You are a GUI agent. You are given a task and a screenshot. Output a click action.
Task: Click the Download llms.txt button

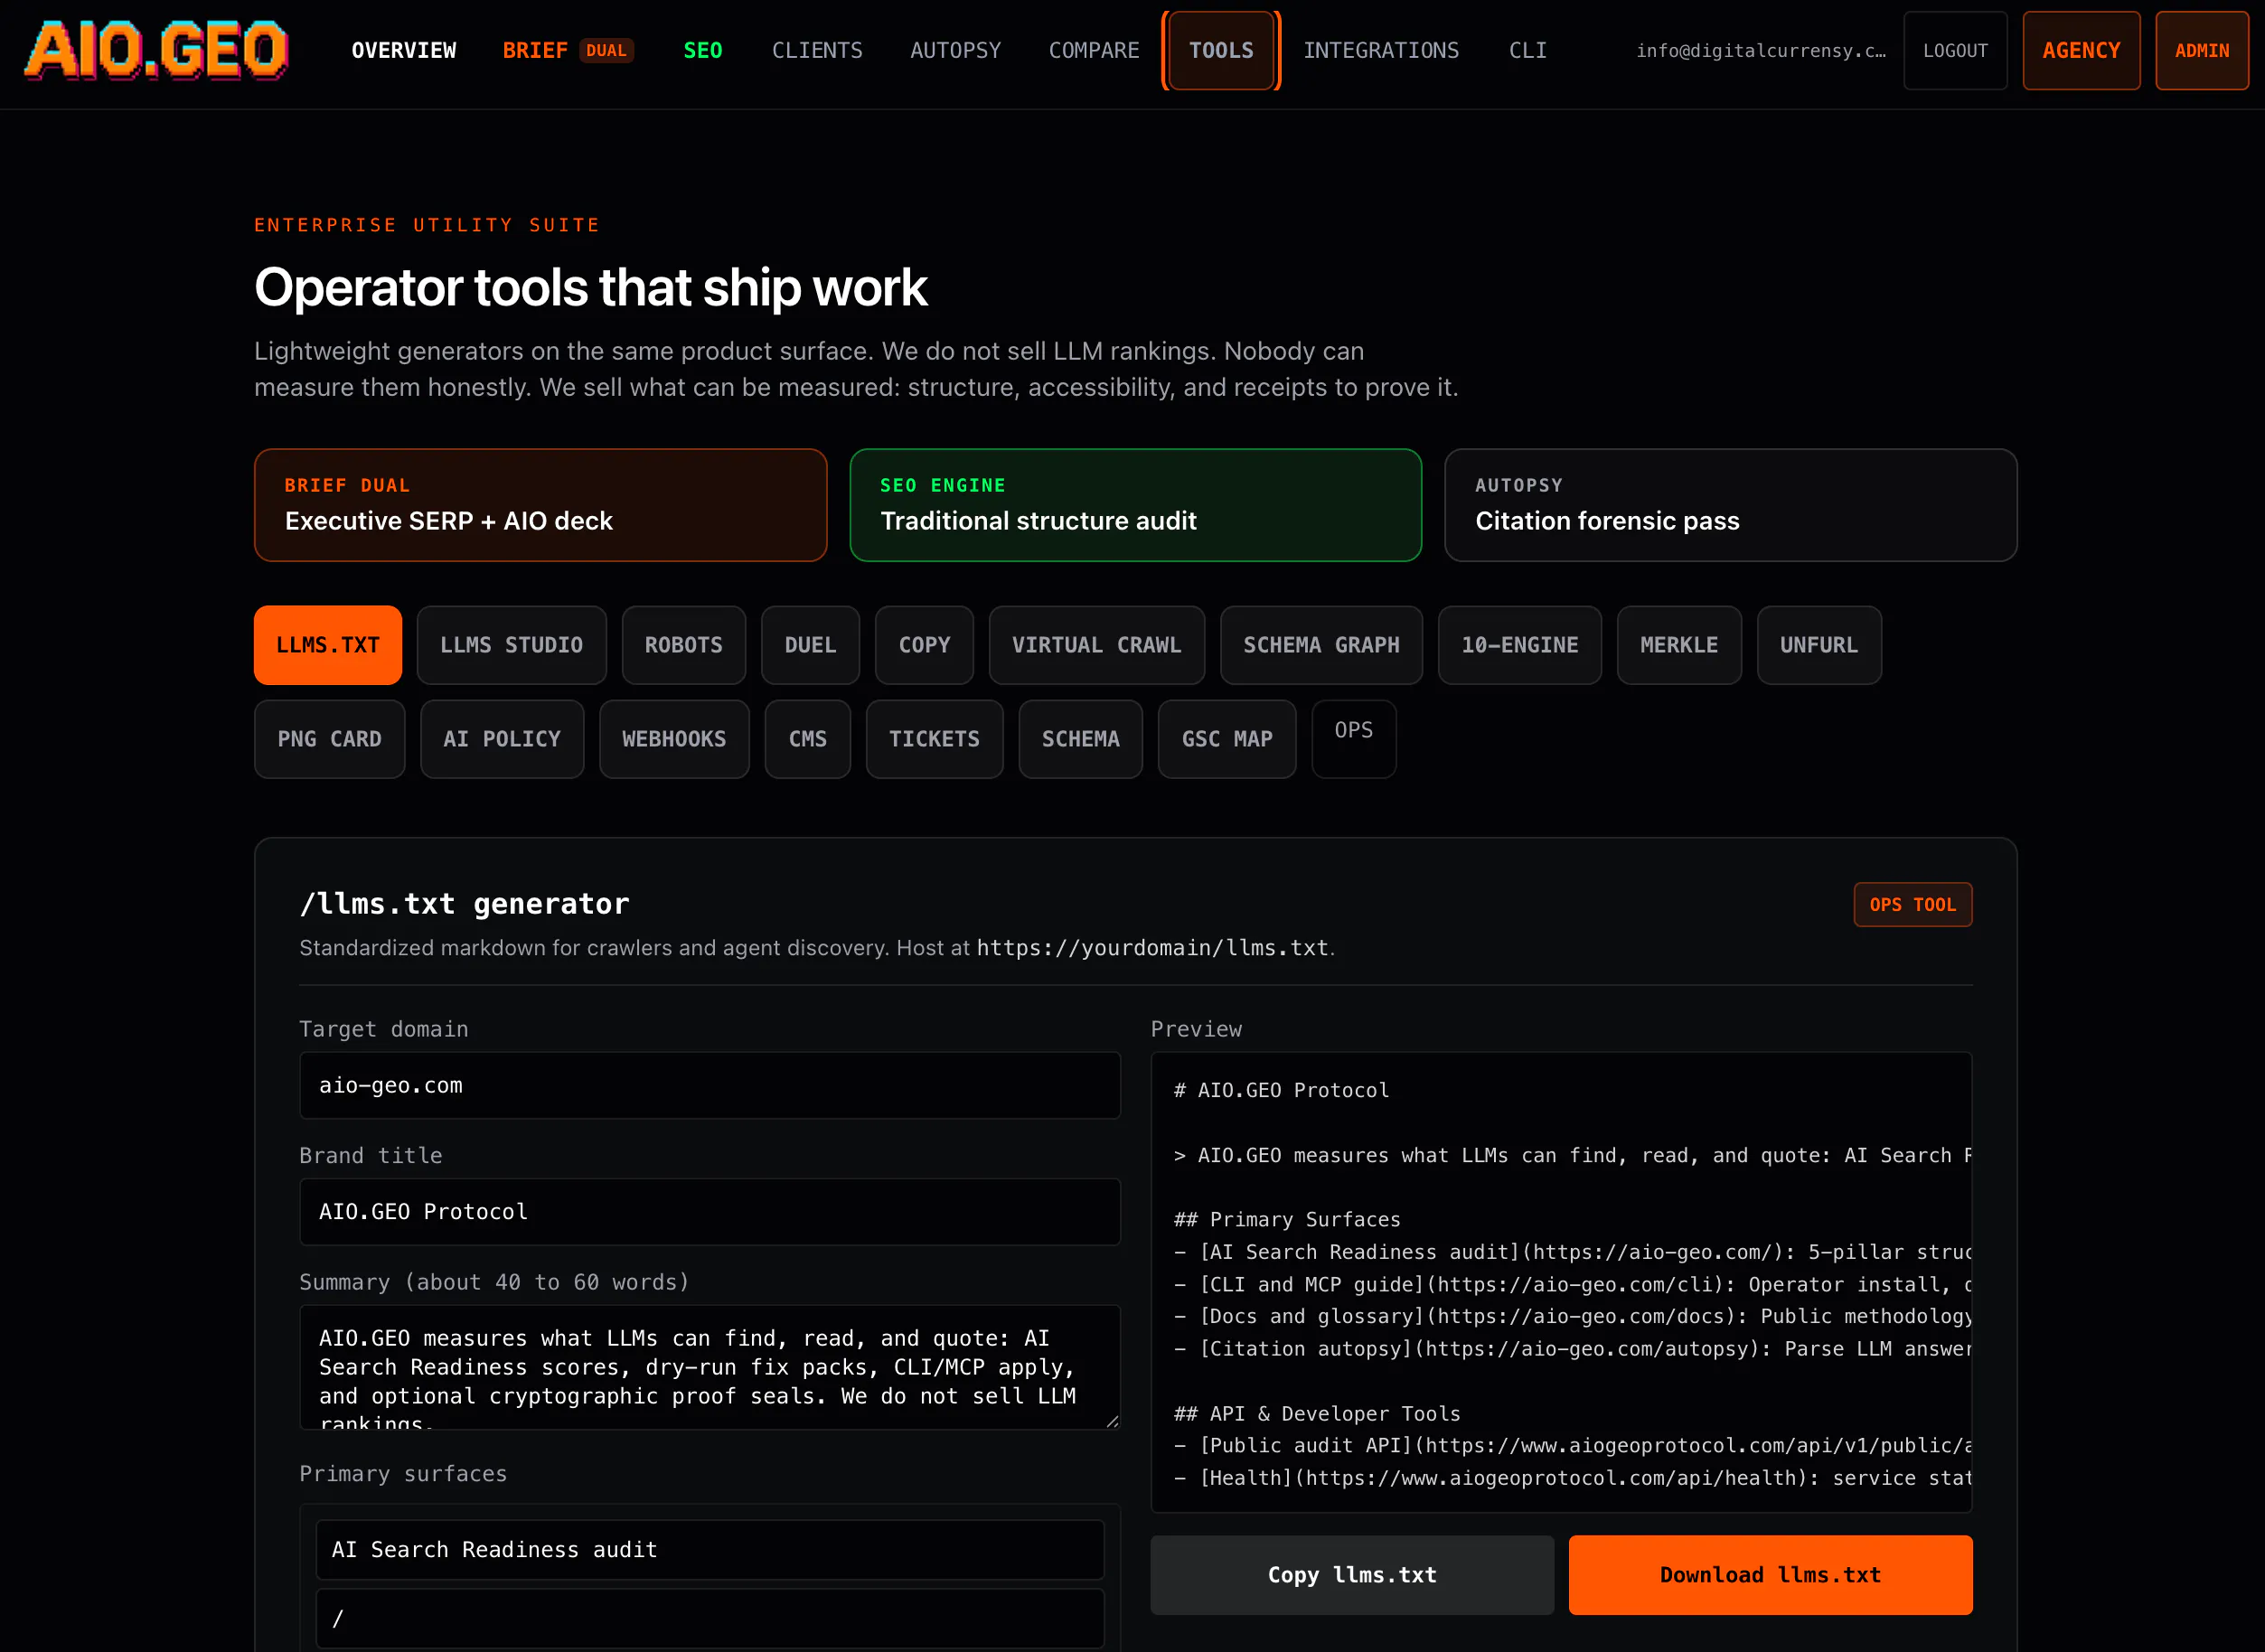[1770, 1575]
